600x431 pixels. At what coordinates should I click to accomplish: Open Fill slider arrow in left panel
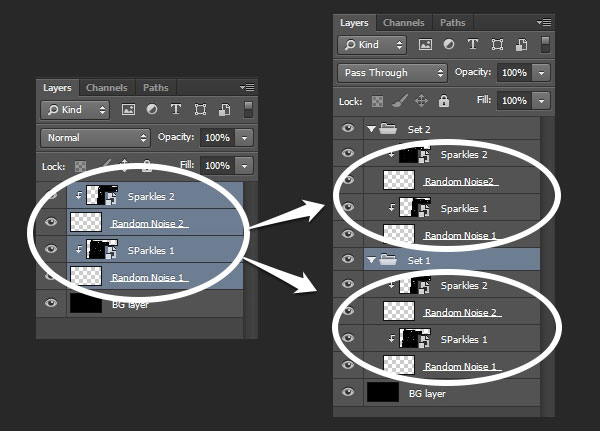click(x=244, y=166)
